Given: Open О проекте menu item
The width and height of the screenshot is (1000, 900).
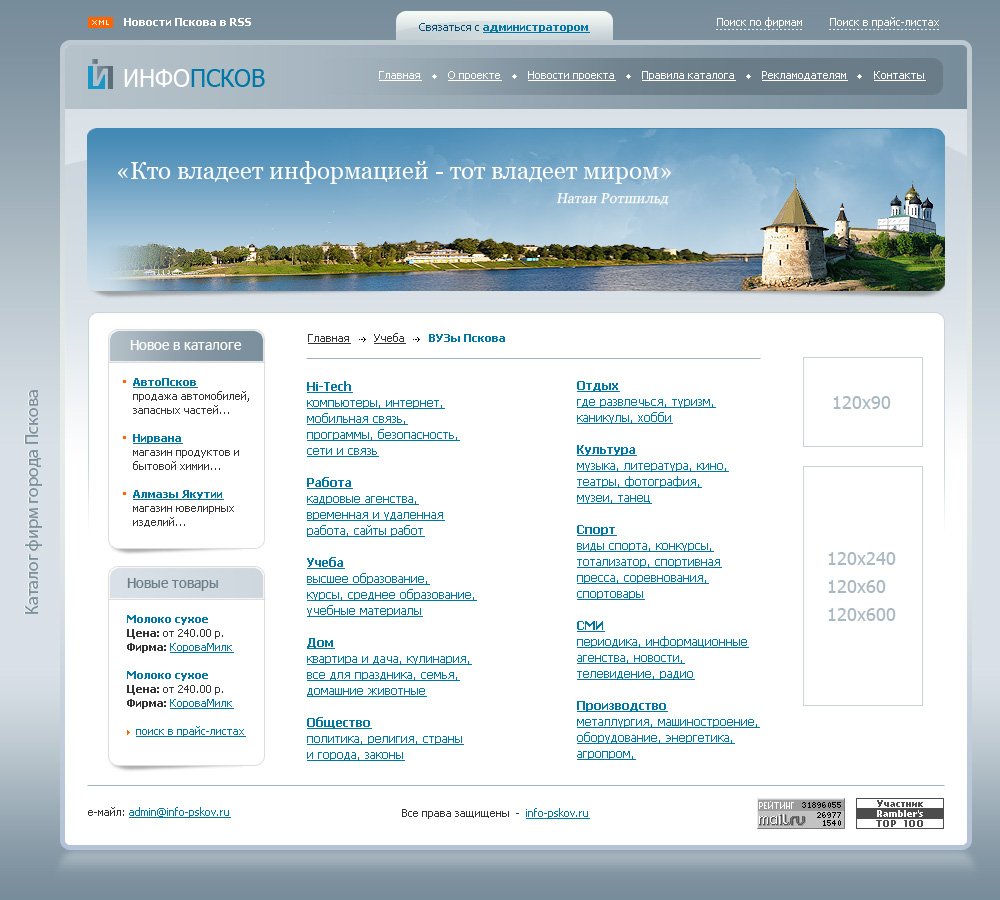Looking at the screenshot, I should 474,75.
